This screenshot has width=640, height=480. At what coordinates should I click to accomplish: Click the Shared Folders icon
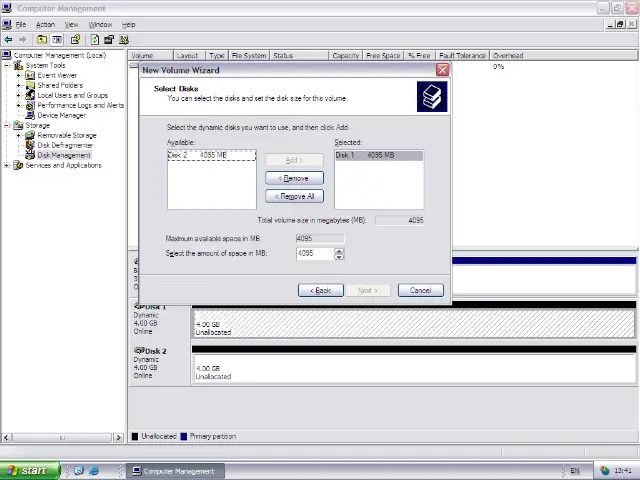pyautogui.click(x=30, y=85)
